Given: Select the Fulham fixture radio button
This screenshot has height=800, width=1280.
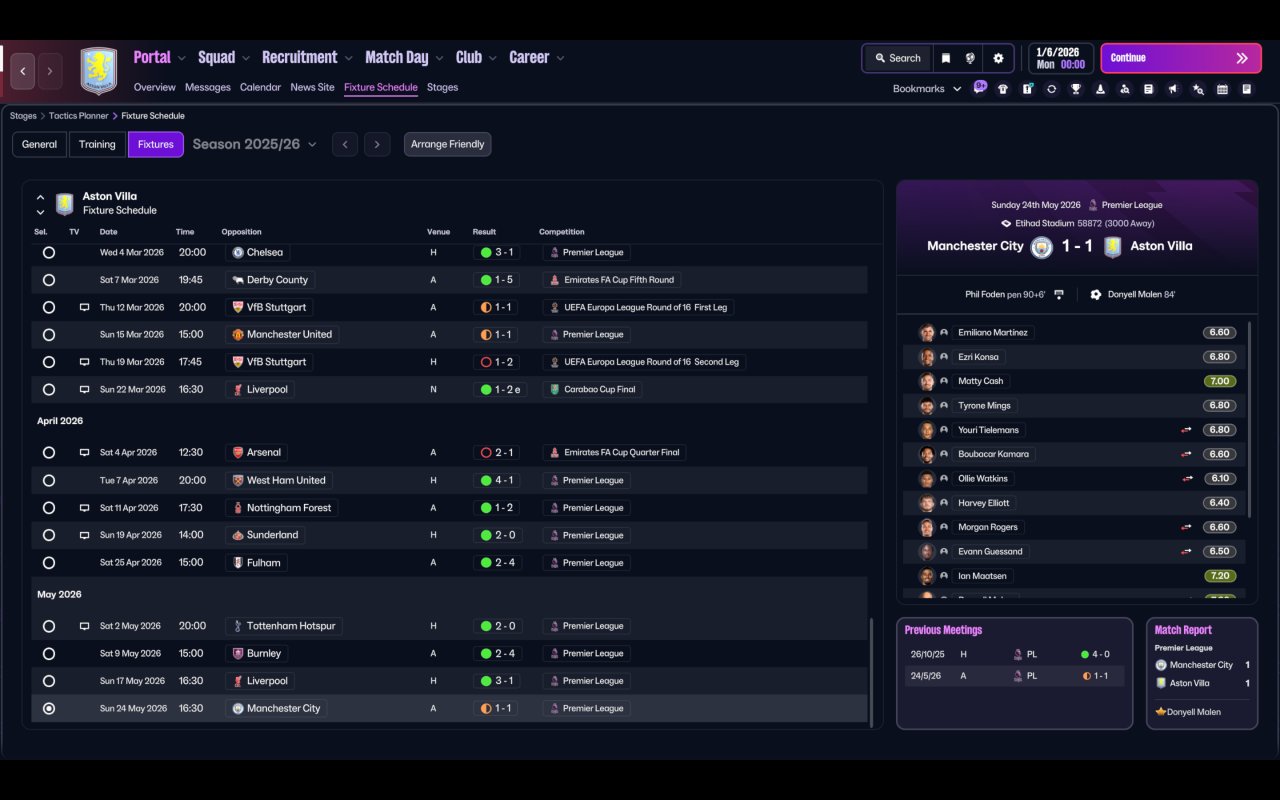Looking at the screenshot, I should (49, 563).
